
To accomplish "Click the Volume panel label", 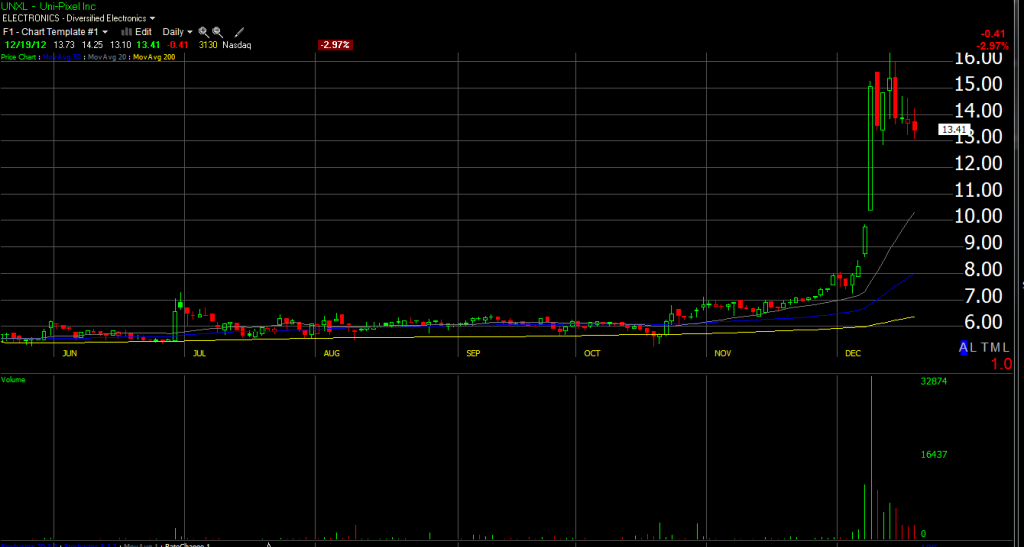I will [14, 380].
